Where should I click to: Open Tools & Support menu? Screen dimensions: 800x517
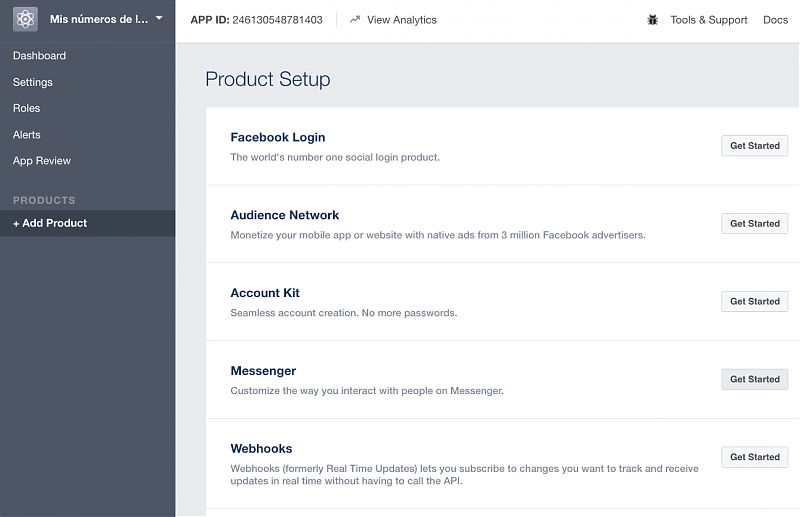(709, 20)
